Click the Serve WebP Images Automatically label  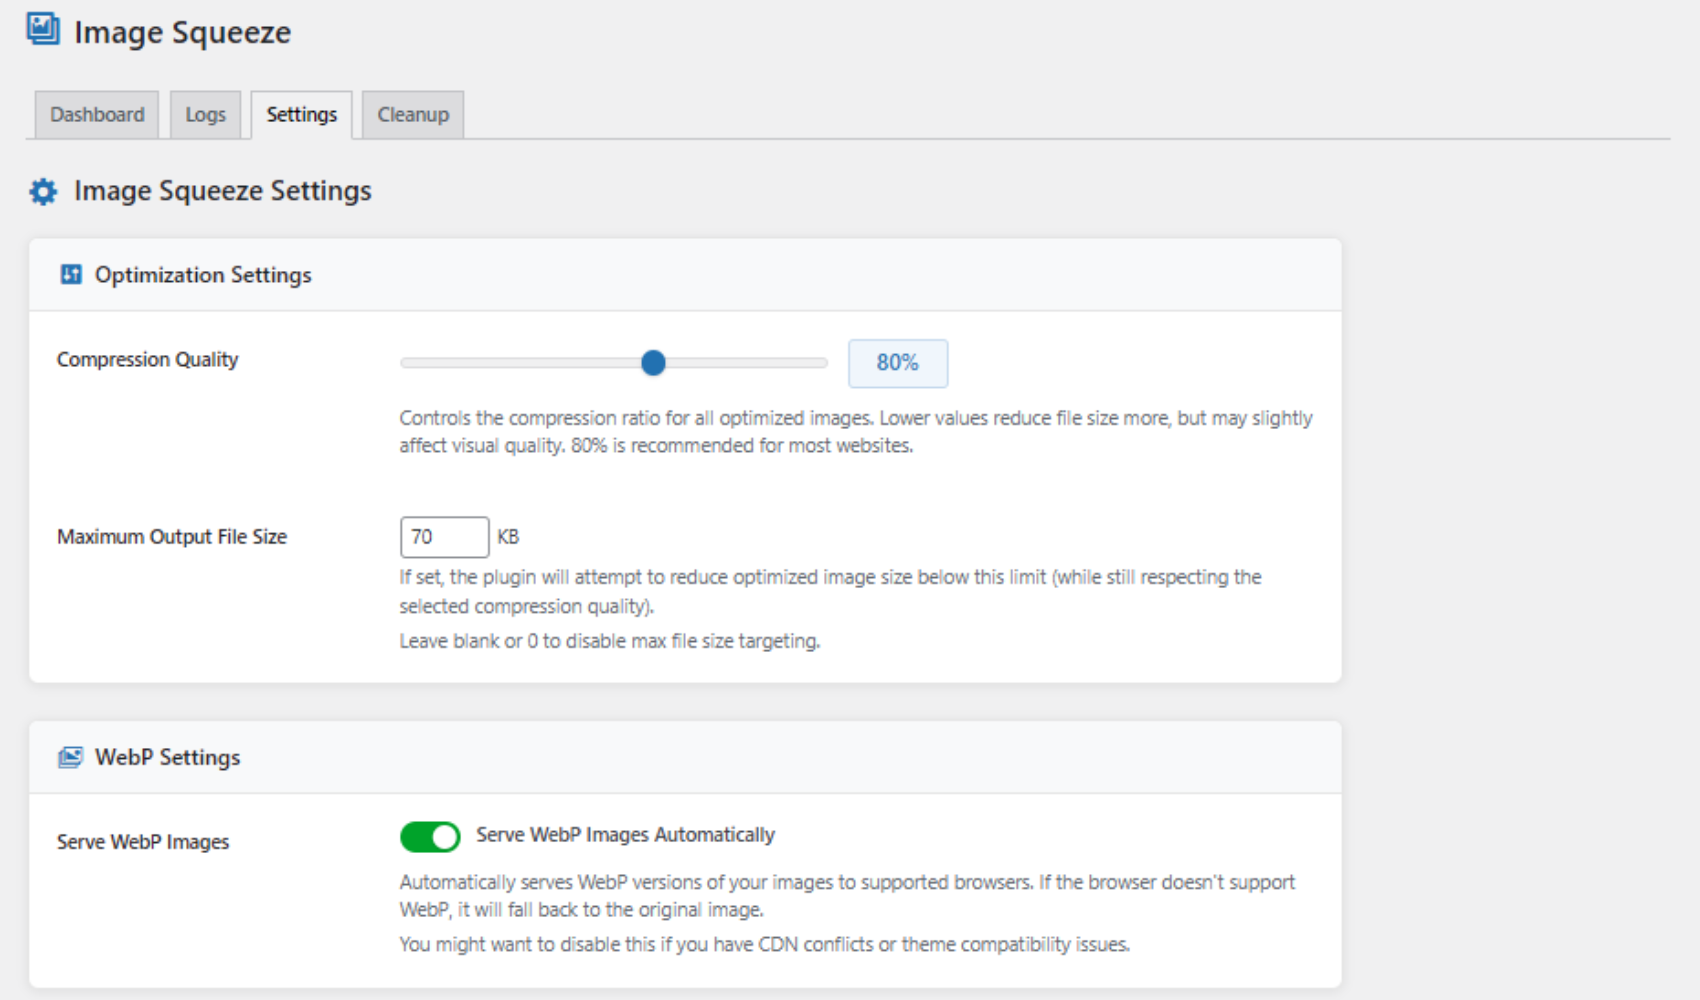point(625,835)
